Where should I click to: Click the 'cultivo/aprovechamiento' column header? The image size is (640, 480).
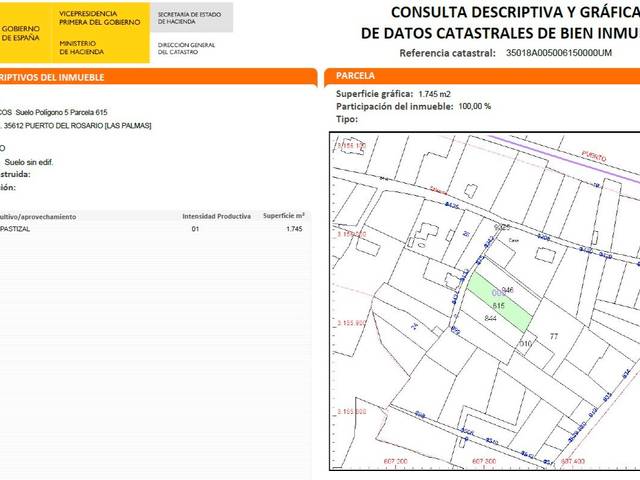pos(38,217)
